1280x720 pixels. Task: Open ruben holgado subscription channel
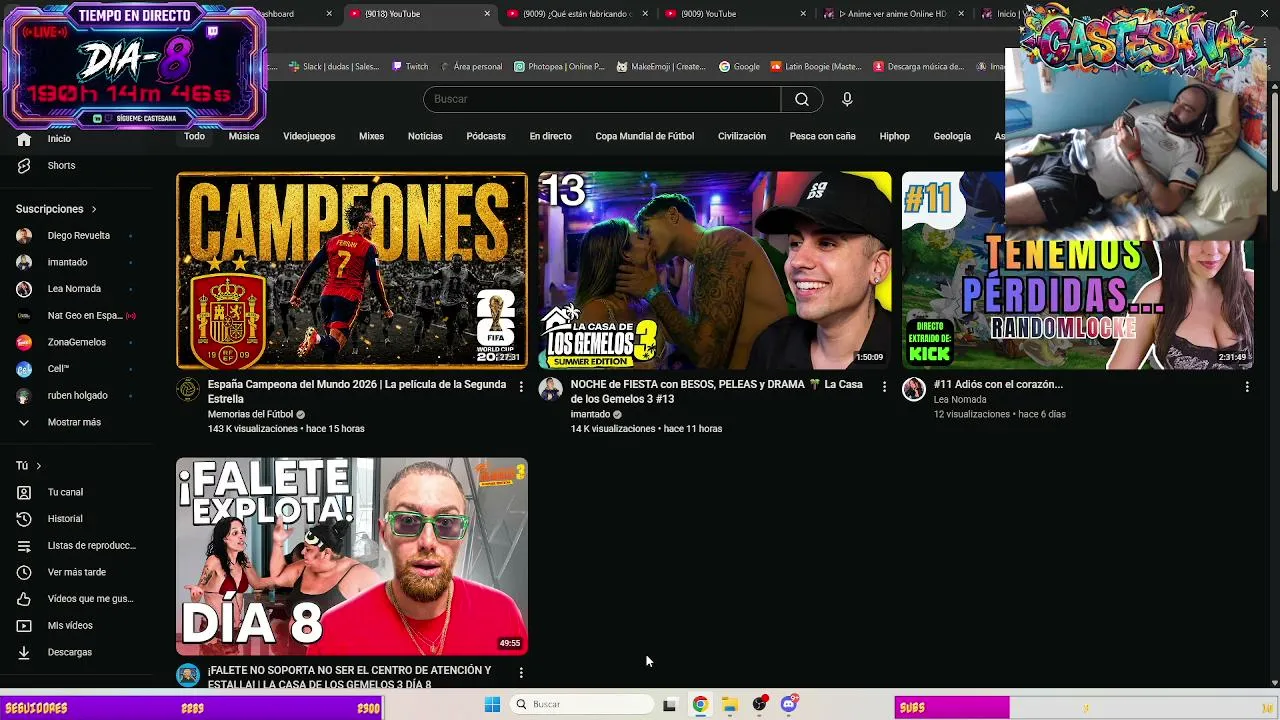pyautogui.click(x=76, y=396)
